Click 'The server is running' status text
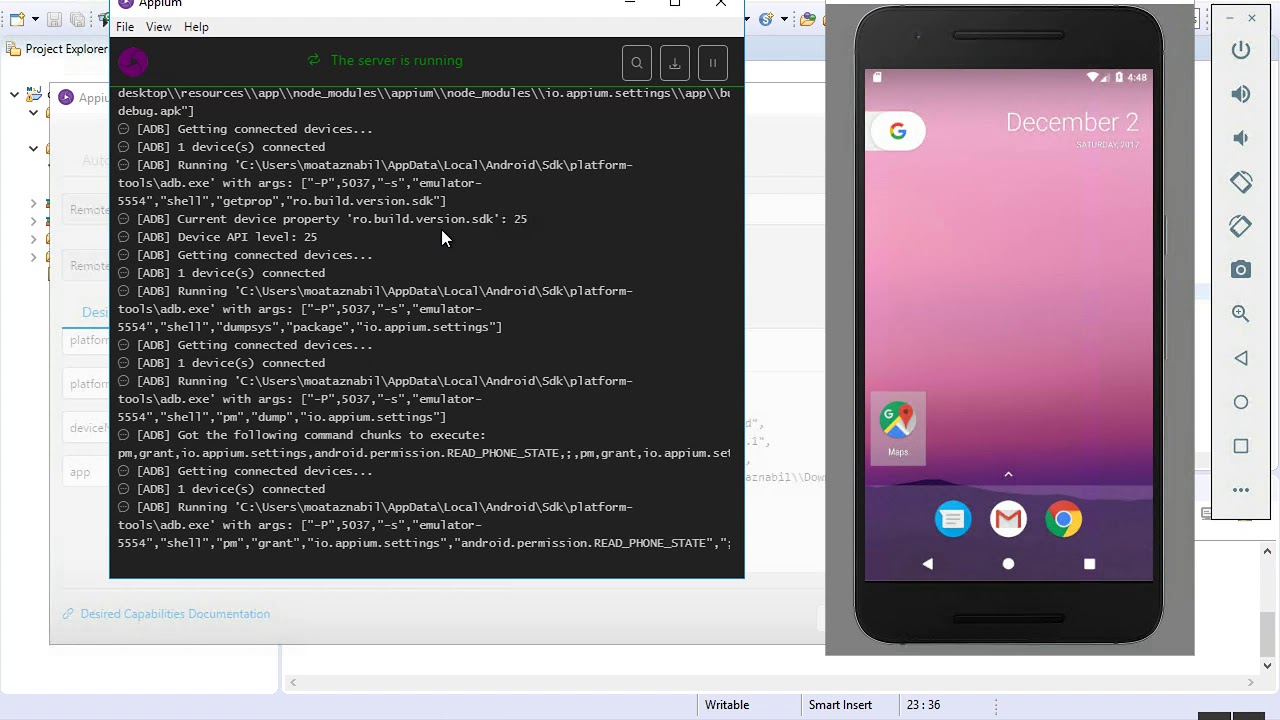Screen dimensions: 1280x720 [396, 61]
